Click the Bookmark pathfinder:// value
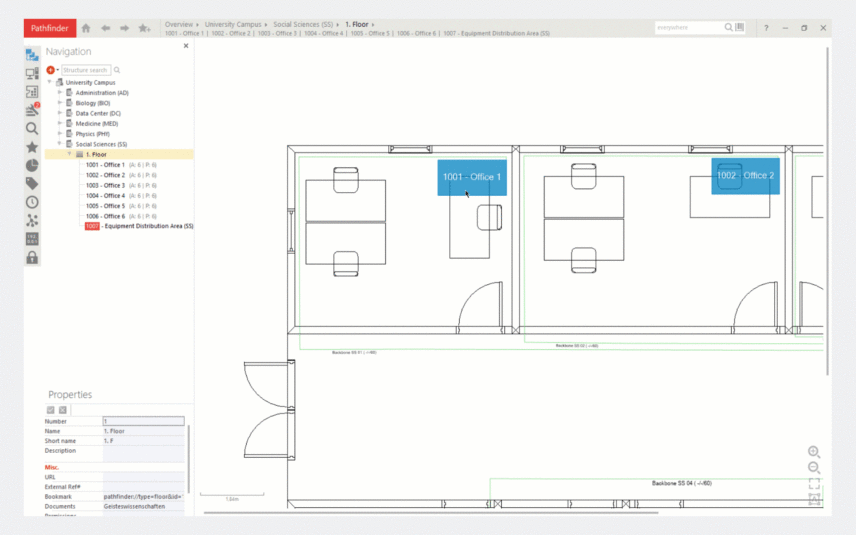856x535 pixels. 143,497
